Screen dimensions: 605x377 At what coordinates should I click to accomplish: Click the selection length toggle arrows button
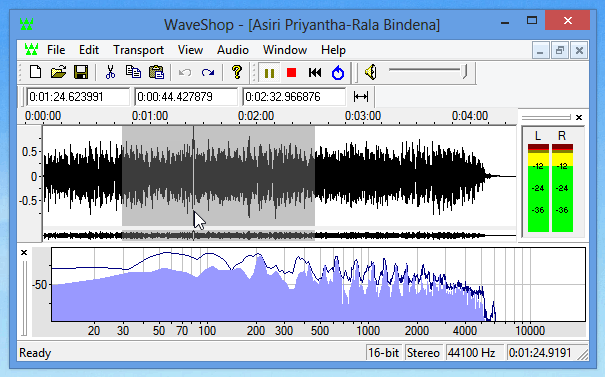pos(361,96)
